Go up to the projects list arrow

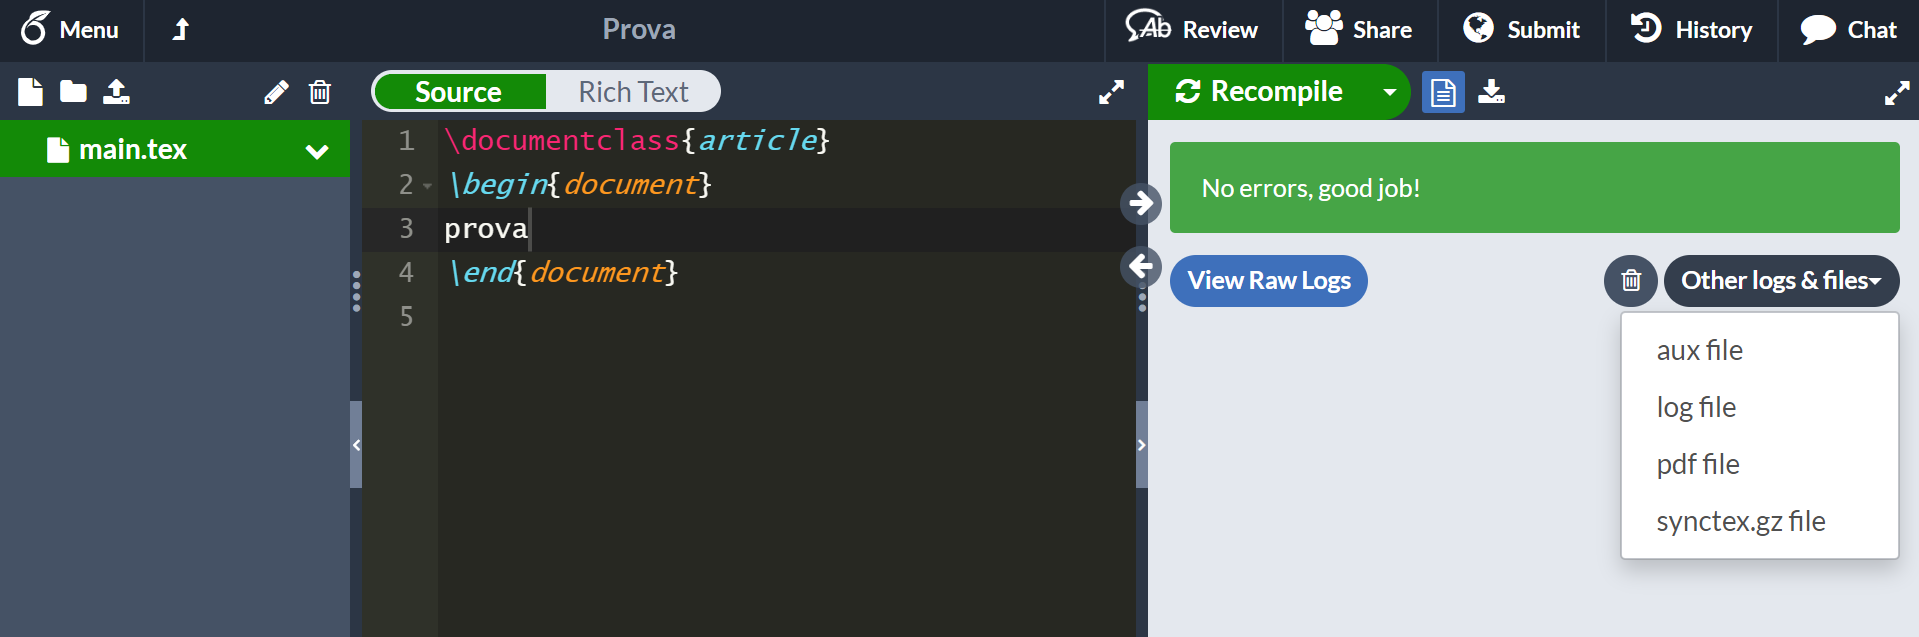click(181, 30)
